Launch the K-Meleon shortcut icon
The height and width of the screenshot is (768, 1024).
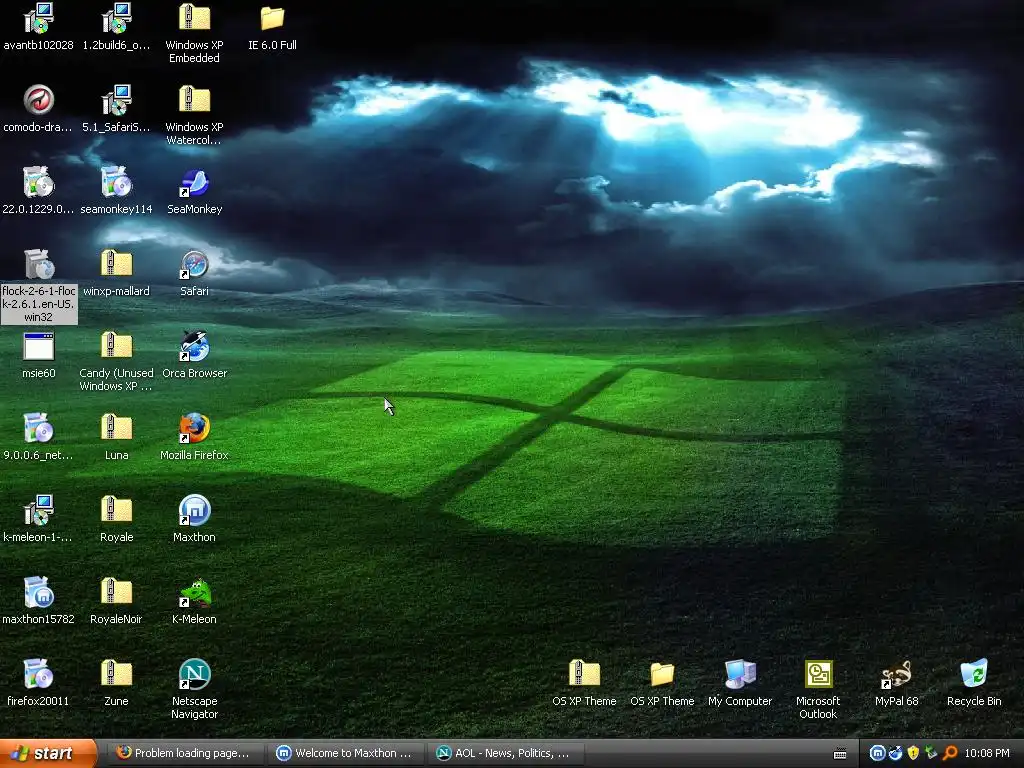195,592
